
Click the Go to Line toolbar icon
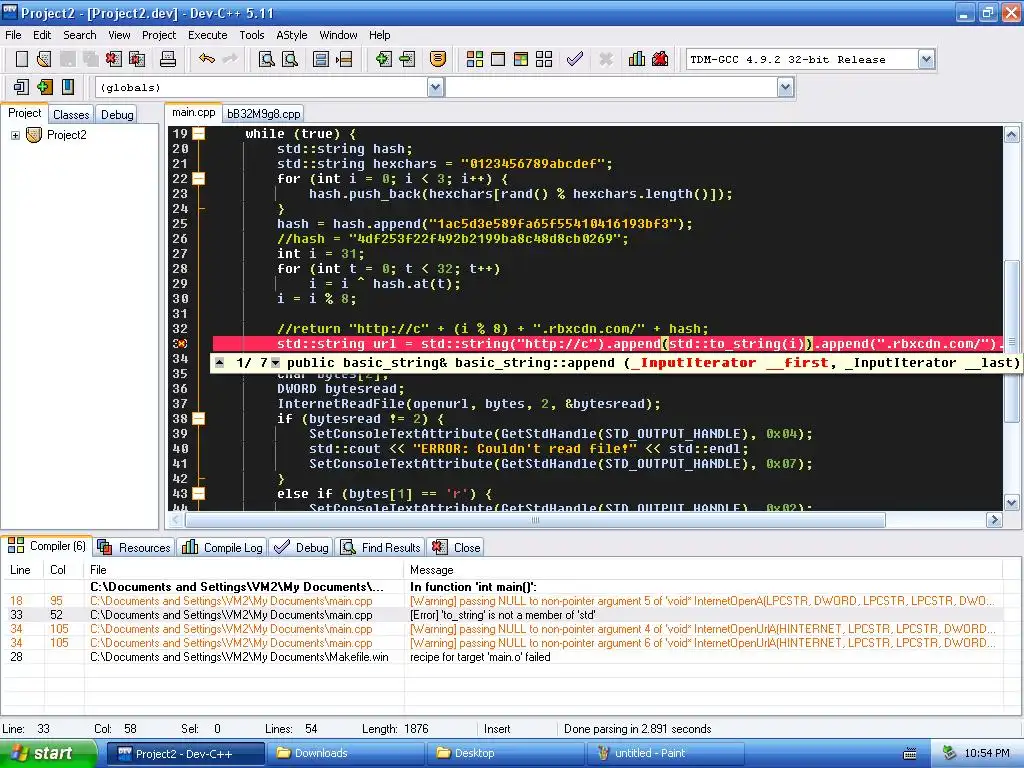click(x=344, y=59)
